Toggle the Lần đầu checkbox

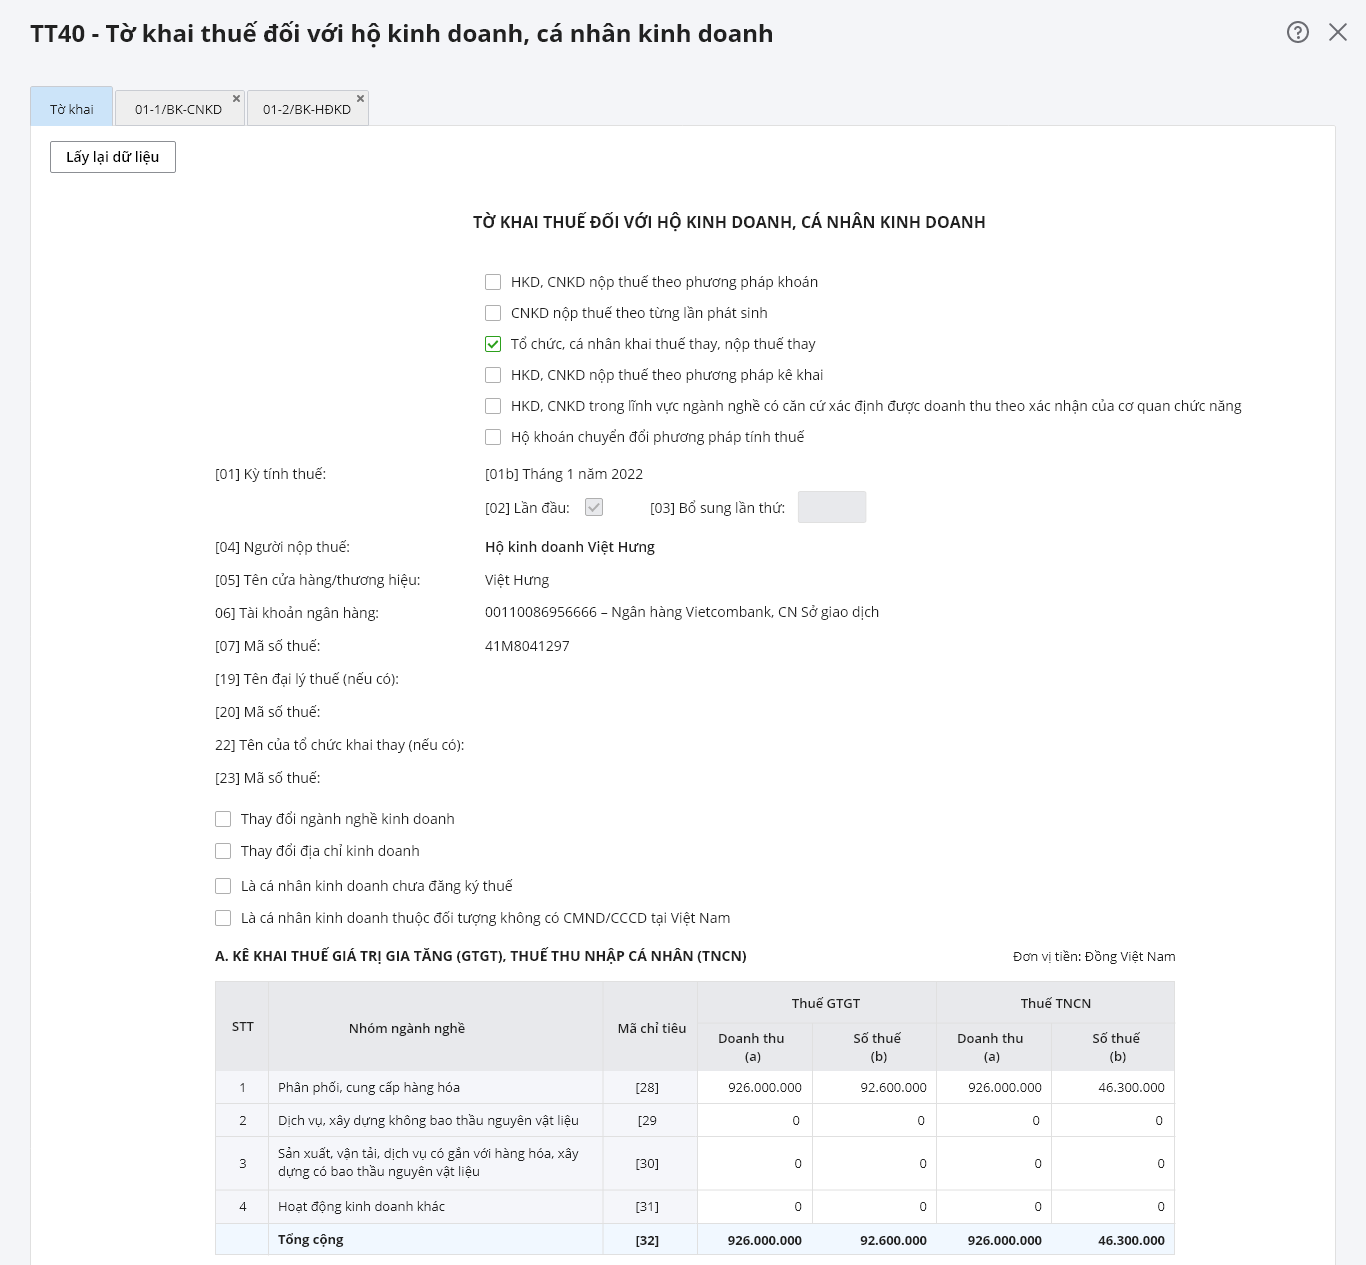pos(594,507)
